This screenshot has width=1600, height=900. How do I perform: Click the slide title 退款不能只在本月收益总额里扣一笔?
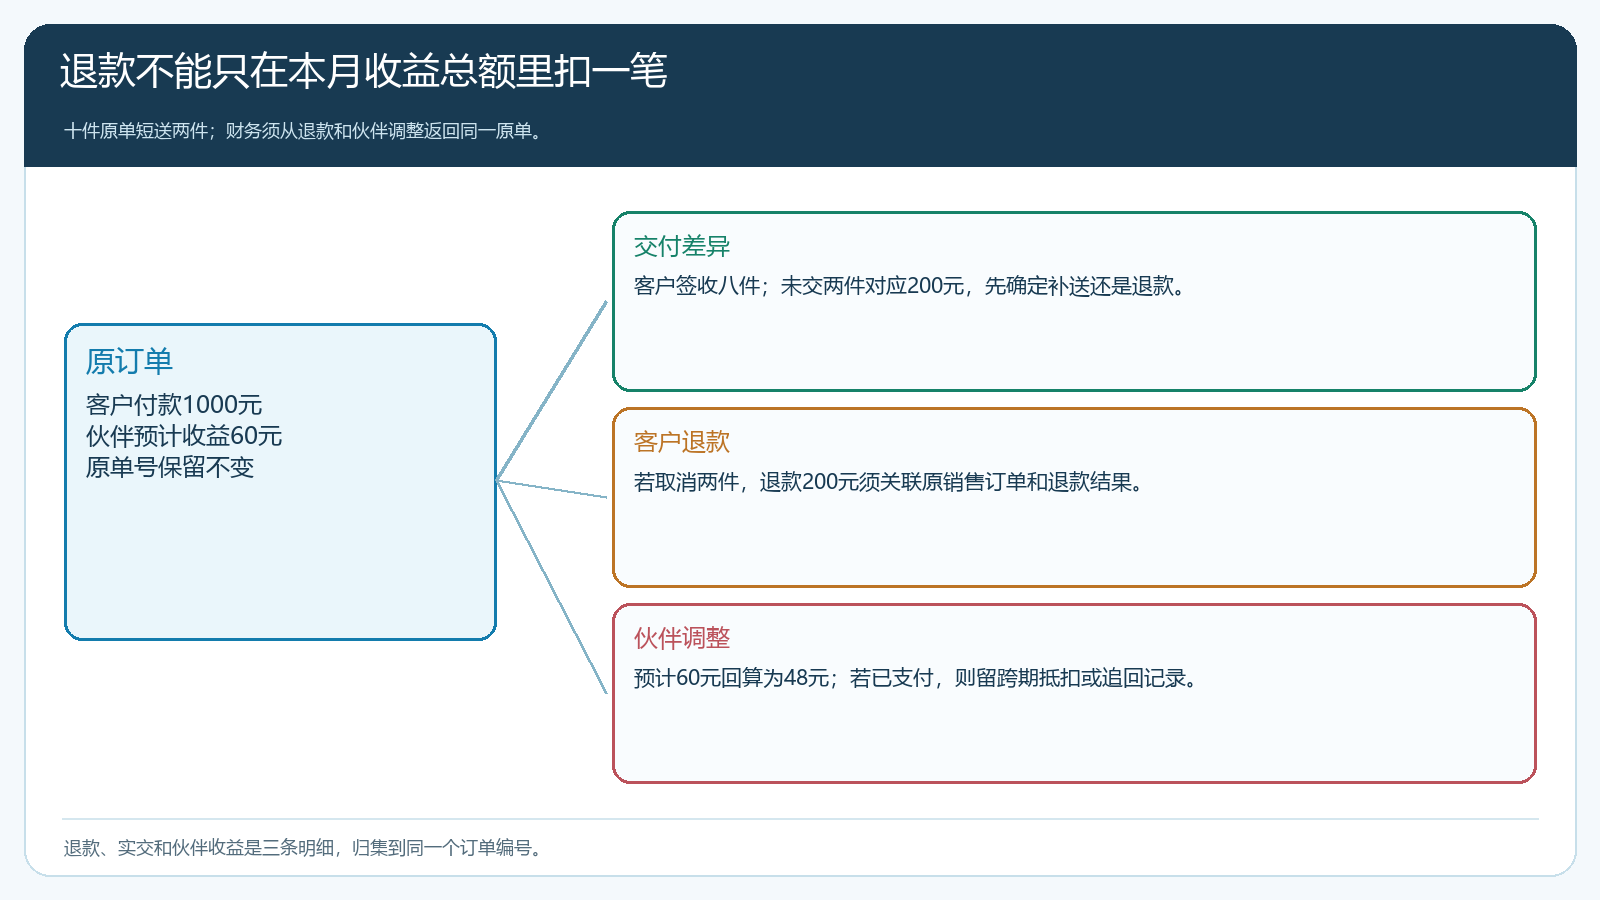click(363, 71)
